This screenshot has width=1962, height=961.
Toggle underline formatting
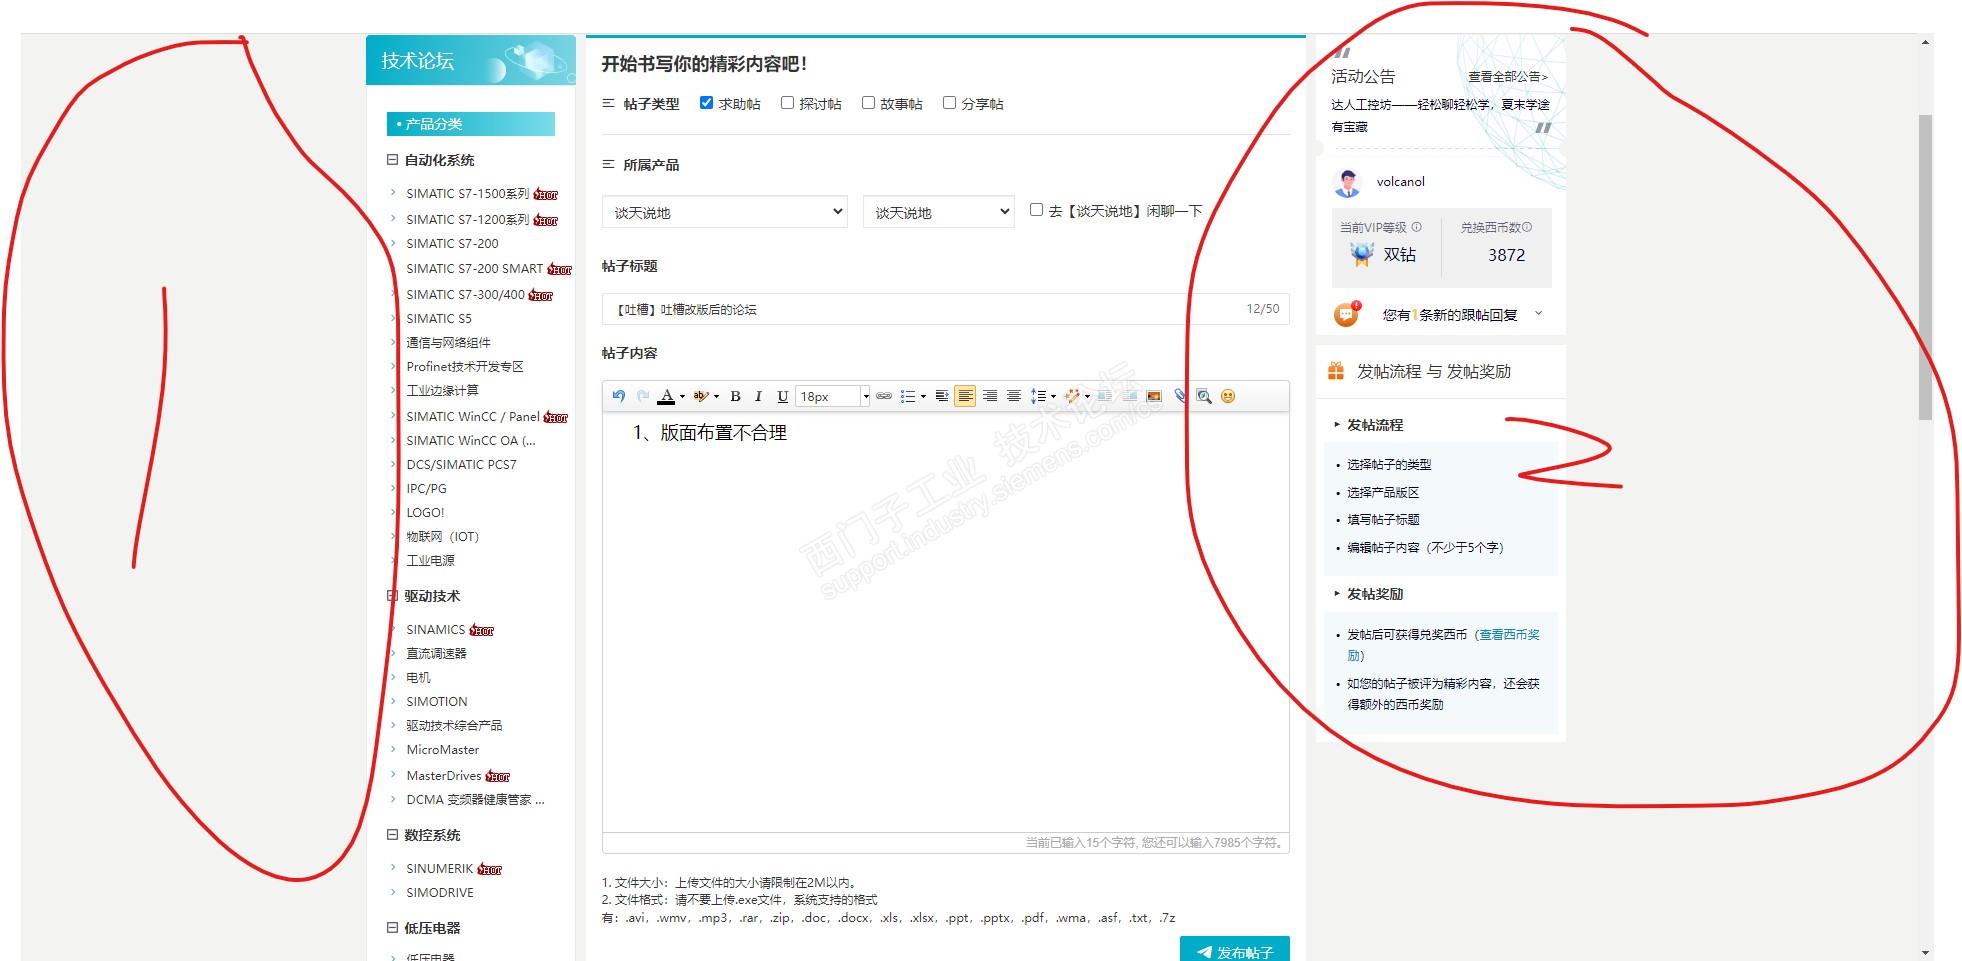click(782, 396)
